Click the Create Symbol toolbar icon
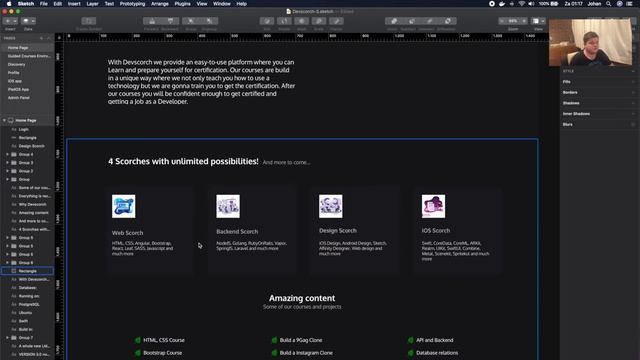Viewport: 640px width, 360px height. point(89,21)
